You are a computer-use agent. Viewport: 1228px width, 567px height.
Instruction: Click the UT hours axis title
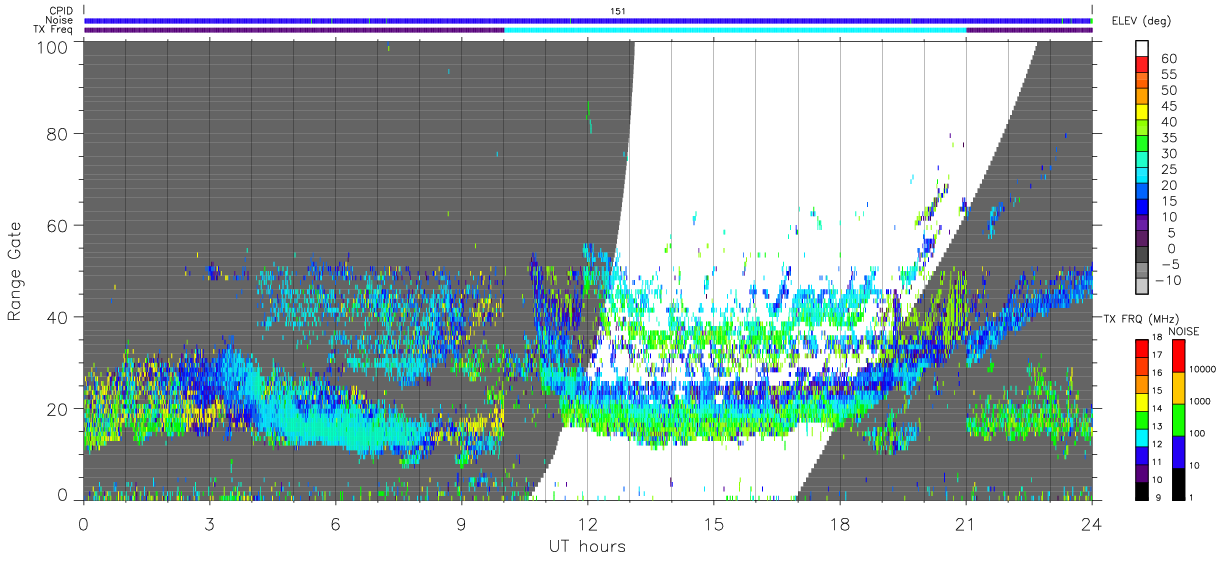point(587,547)
